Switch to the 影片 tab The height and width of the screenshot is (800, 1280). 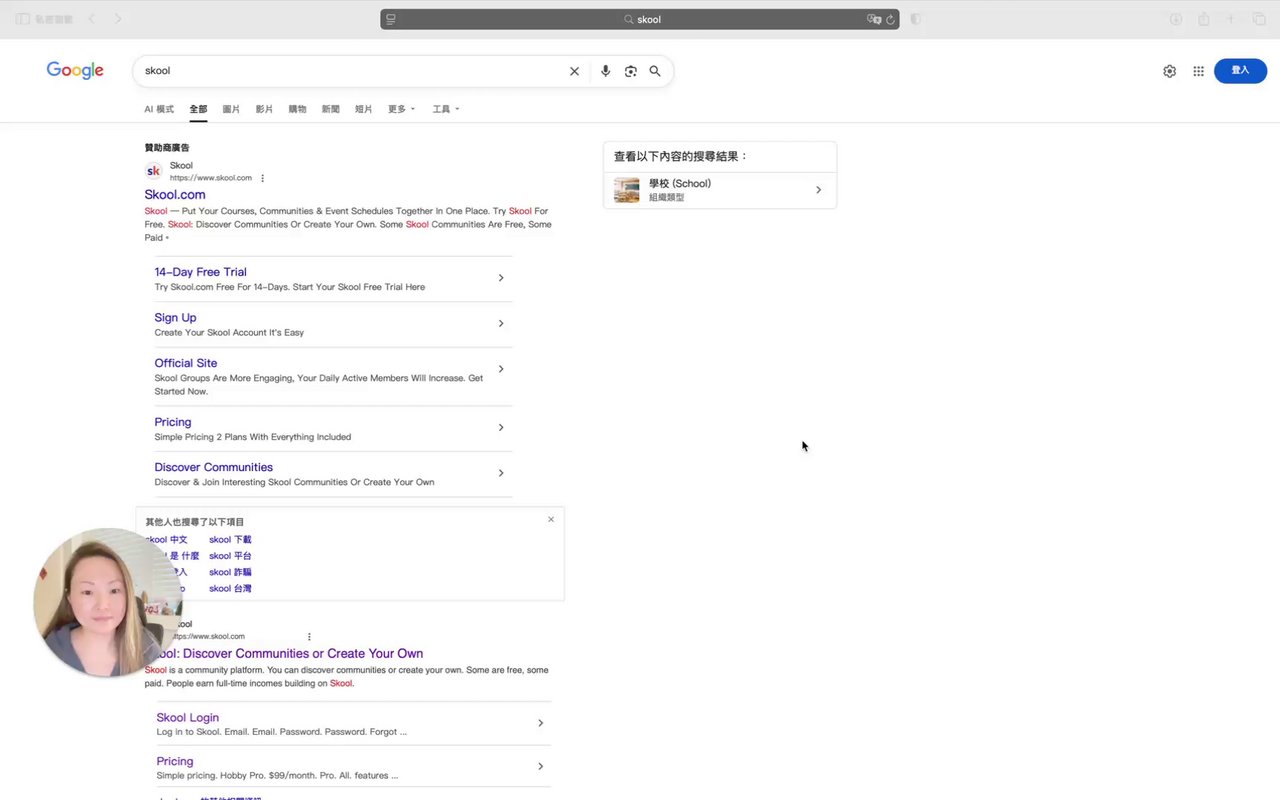pyautogui.click(x=264, y=109)
